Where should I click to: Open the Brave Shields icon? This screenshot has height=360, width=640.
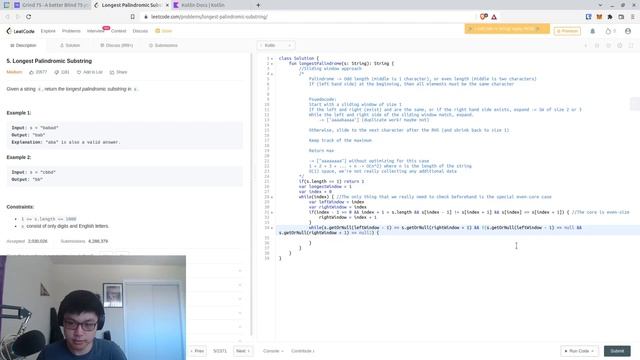click(x=484, y=17)
